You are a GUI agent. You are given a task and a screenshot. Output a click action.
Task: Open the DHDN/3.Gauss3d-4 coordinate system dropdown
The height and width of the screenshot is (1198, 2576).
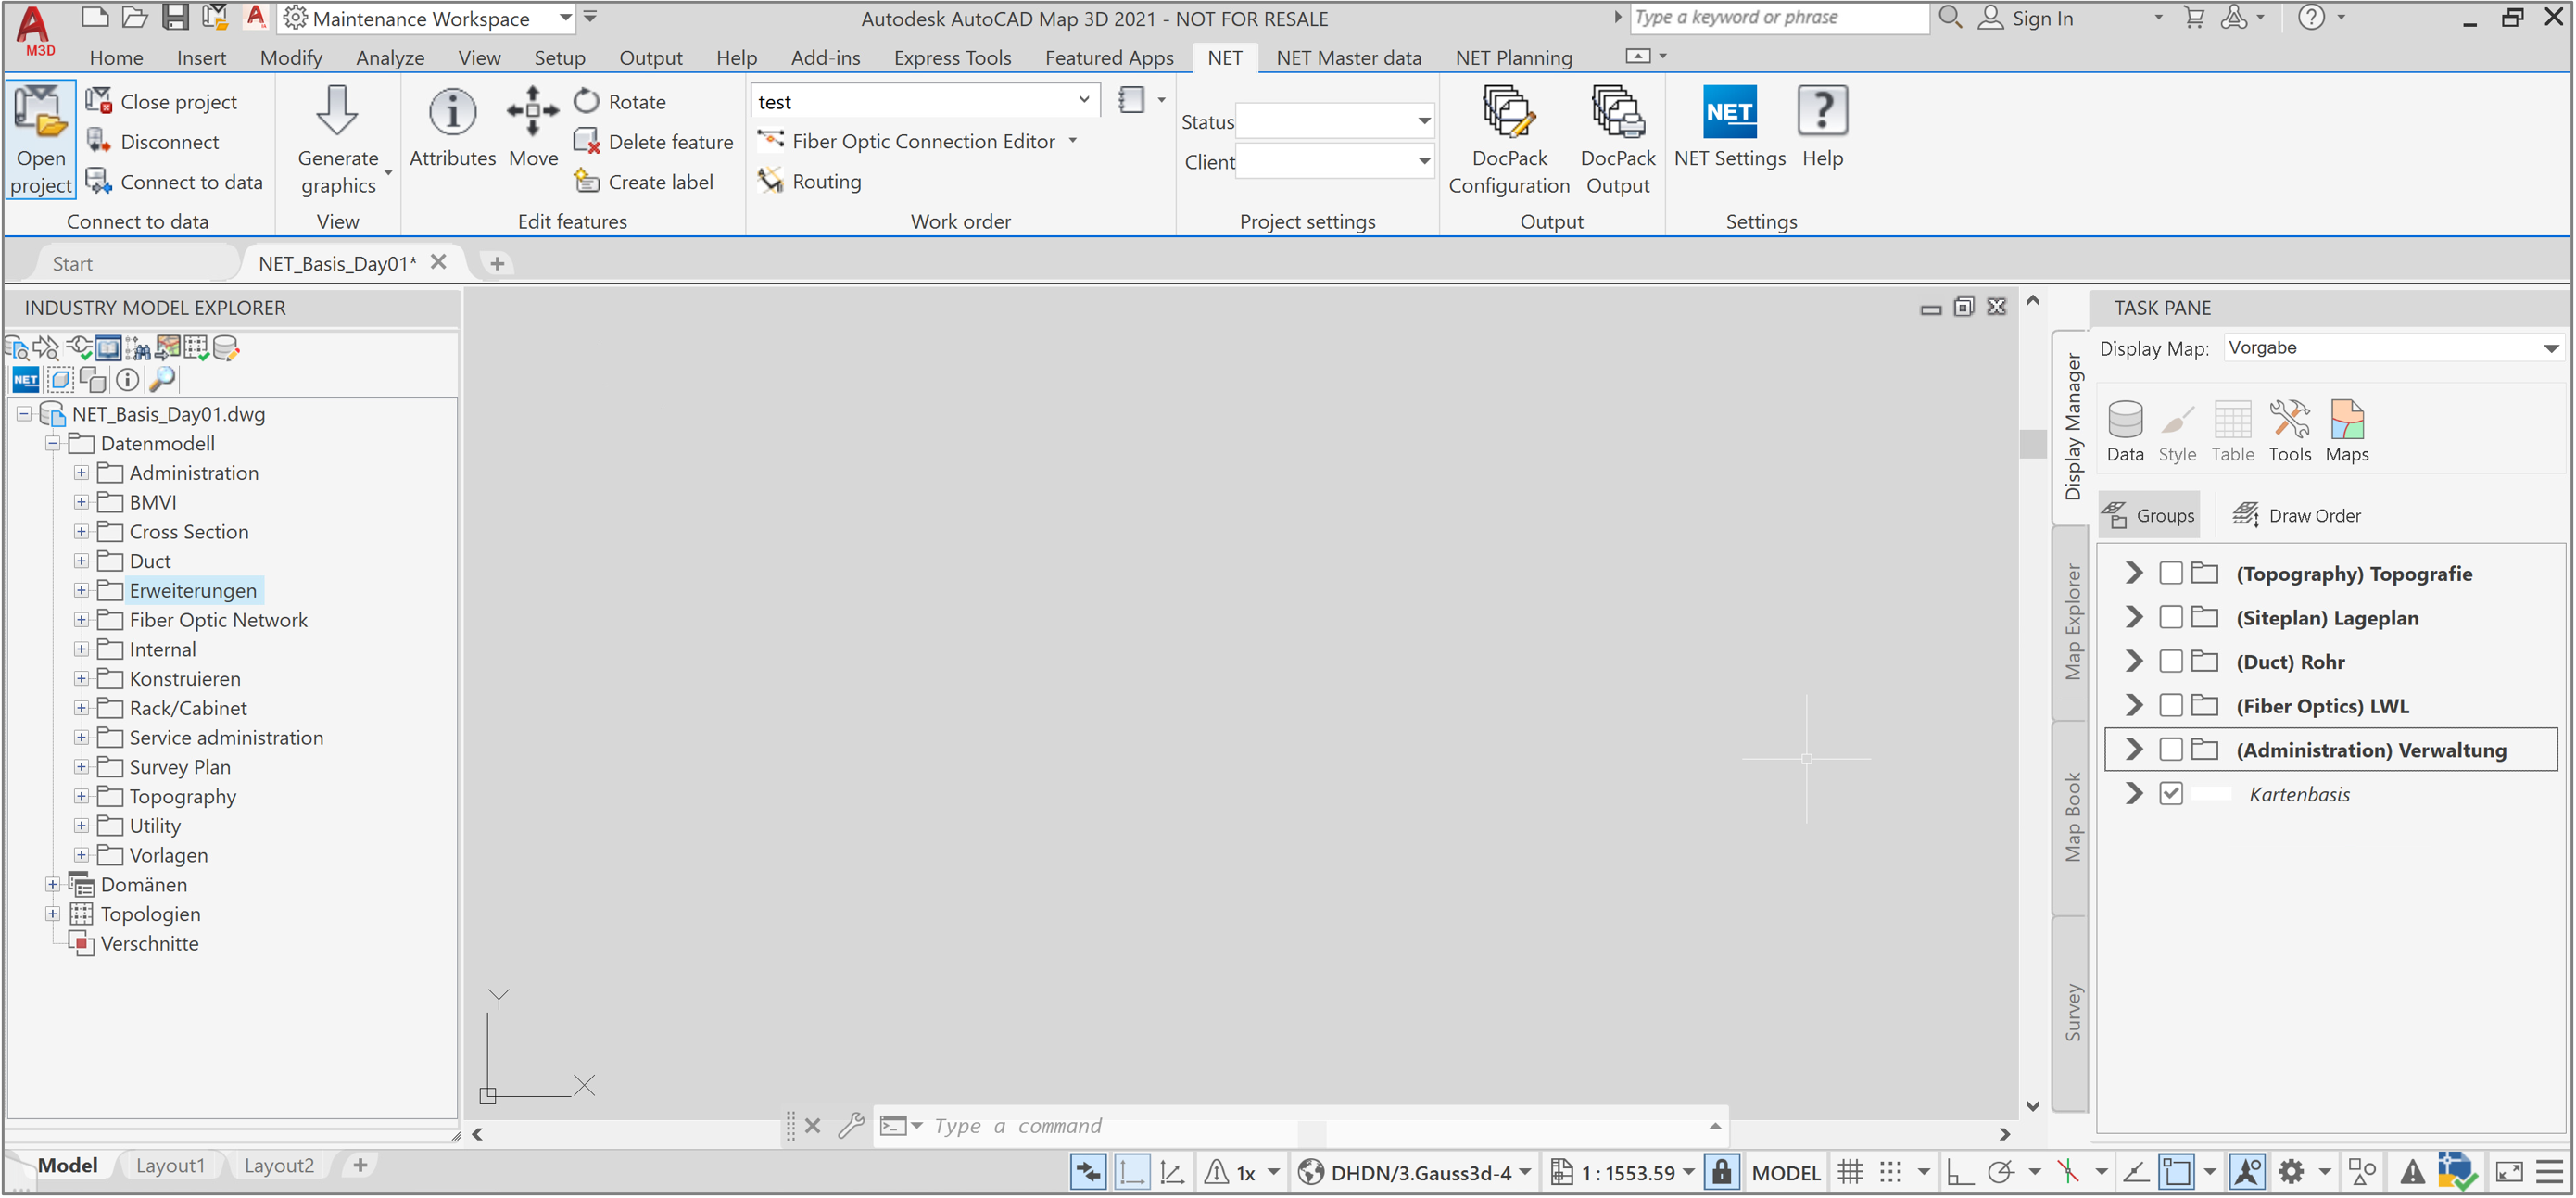pos(1524,1172)
